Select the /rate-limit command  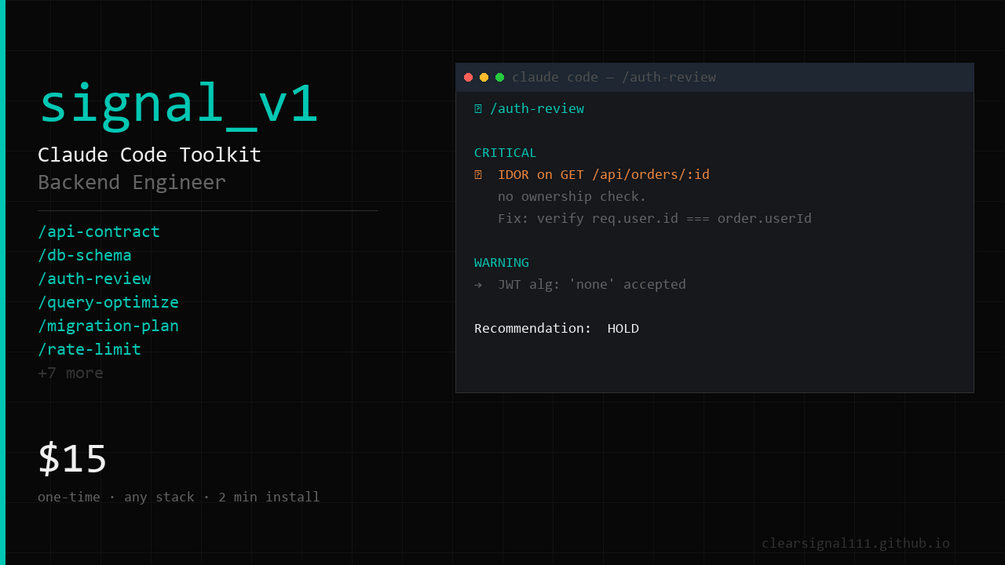coord(89,350)
